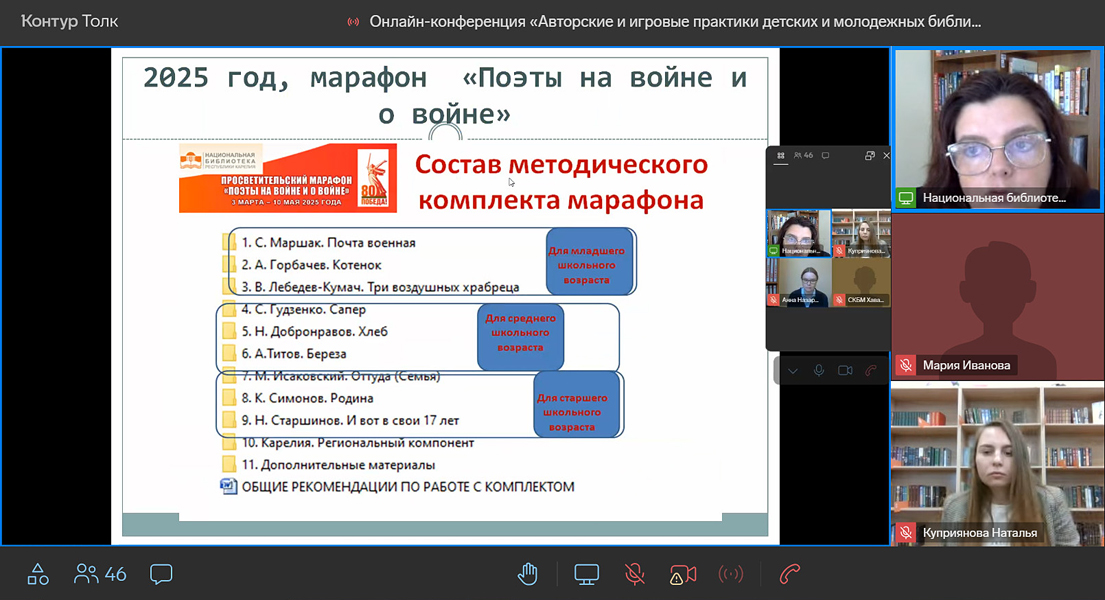Viewport: 1105px width, 600px height.
Task: Toggle the camera with warning icon
Action: (683, 574)
